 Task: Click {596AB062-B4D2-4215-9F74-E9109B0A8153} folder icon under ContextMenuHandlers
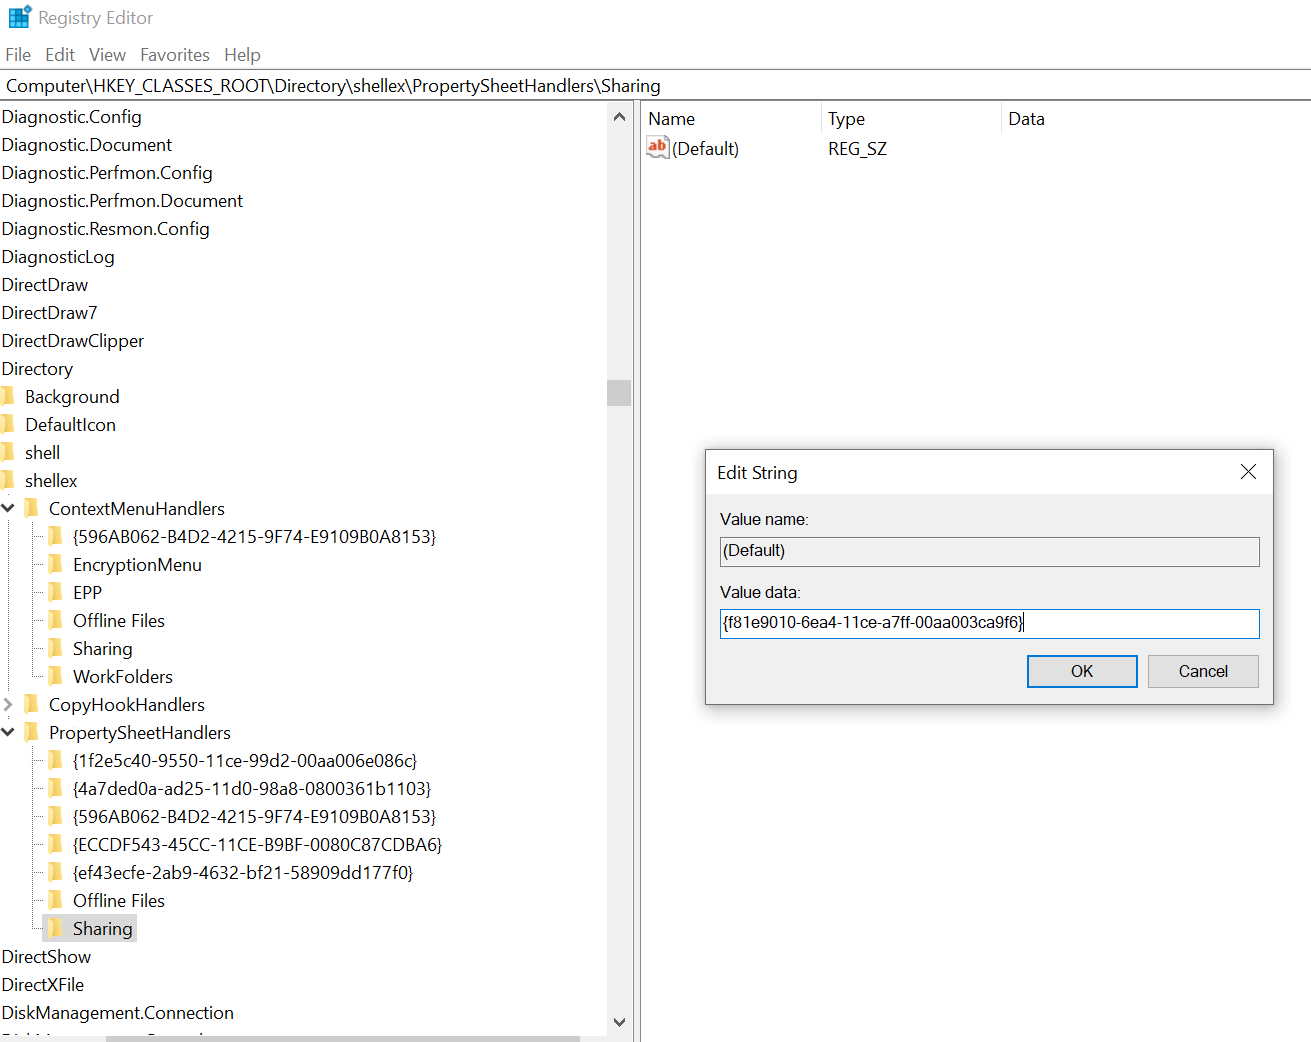click(x=56, y=536)
